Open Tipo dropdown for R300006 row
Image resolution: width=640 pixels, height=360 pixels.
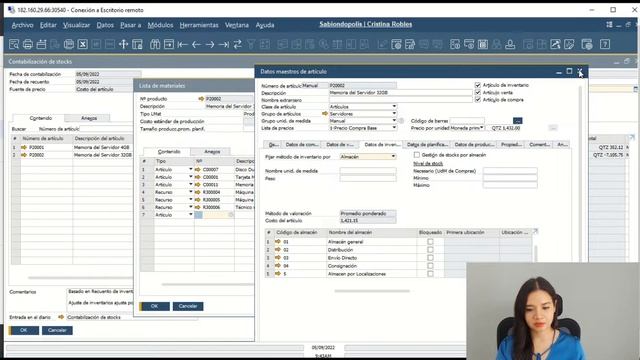pos(191,207)
